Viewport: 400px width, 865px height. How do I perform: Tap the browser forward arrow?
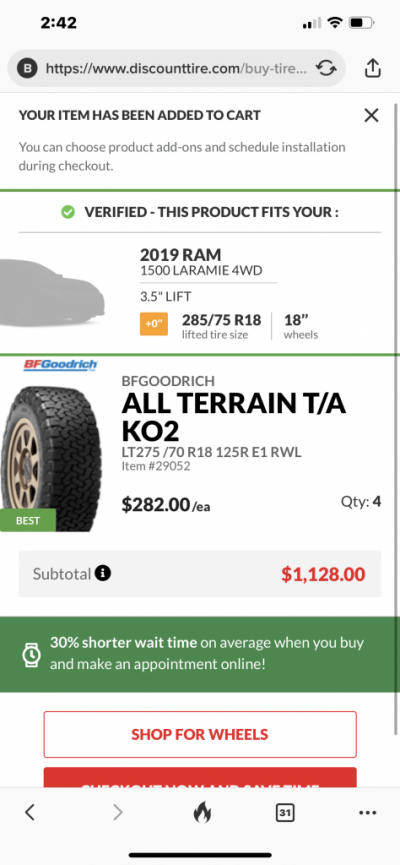(117, 811)
